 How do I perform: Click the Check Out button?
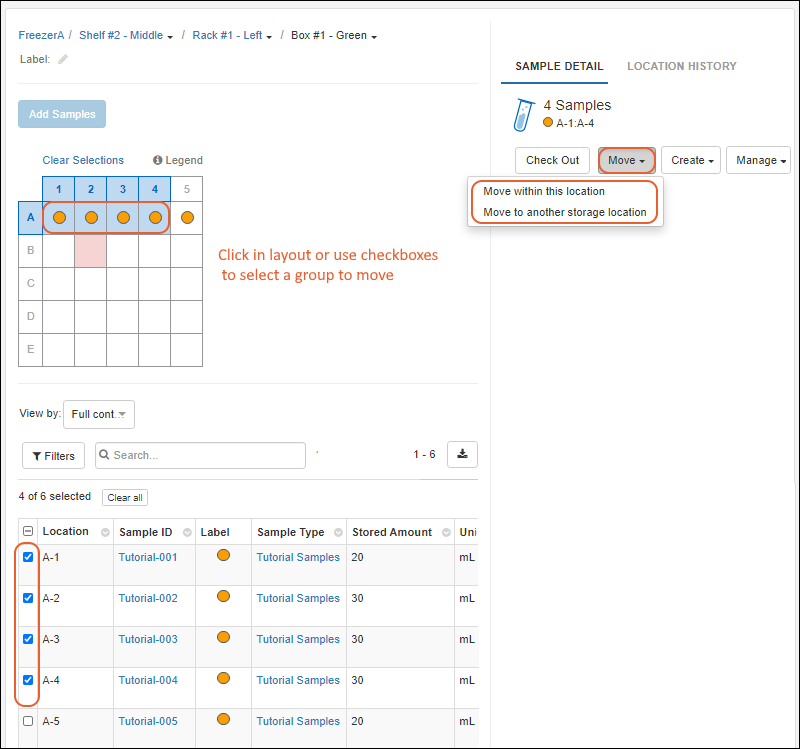coord(552,160)
